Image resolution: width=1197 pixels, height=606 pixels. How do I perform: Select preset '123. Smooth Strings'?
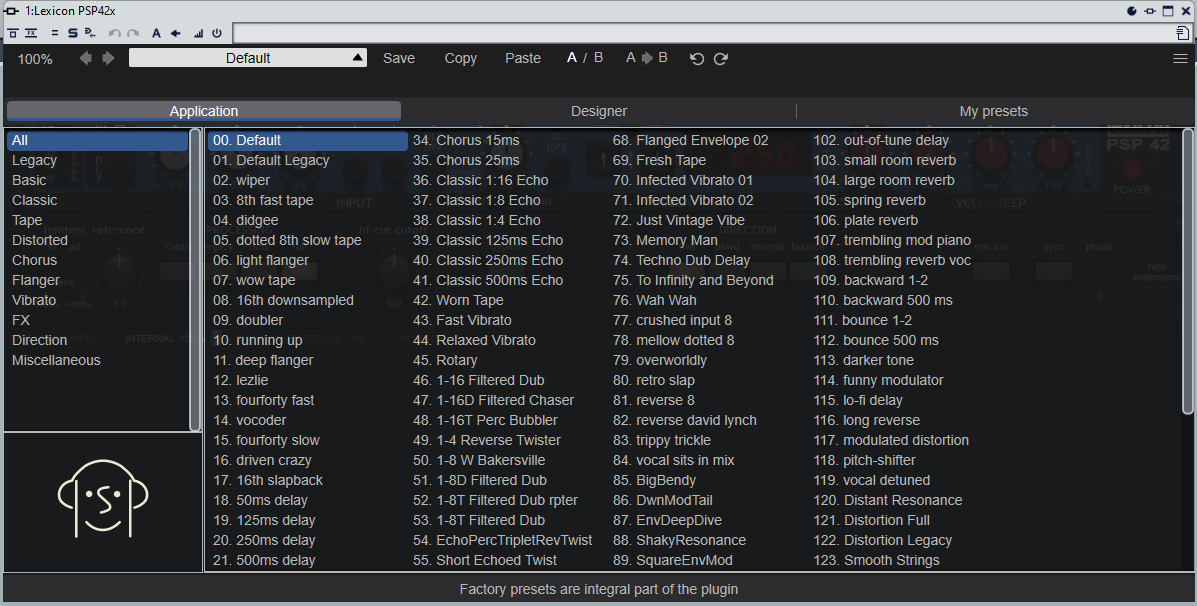[910, 560]
